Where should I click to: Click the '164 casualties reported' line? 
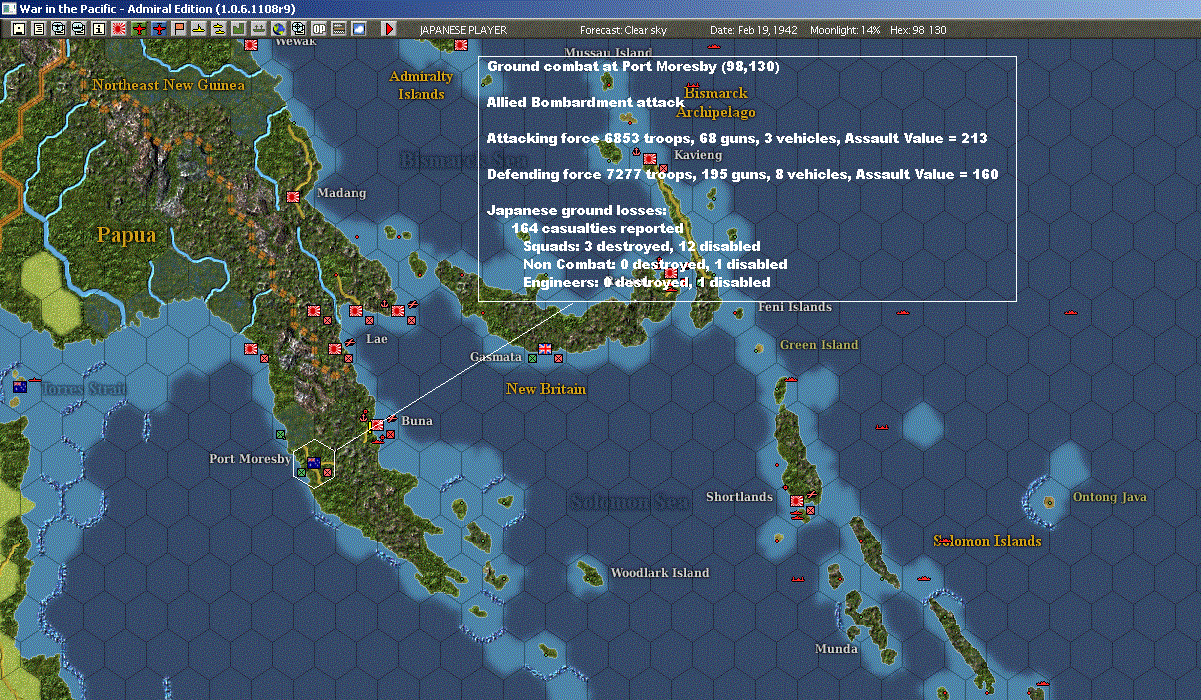point(597,228)
